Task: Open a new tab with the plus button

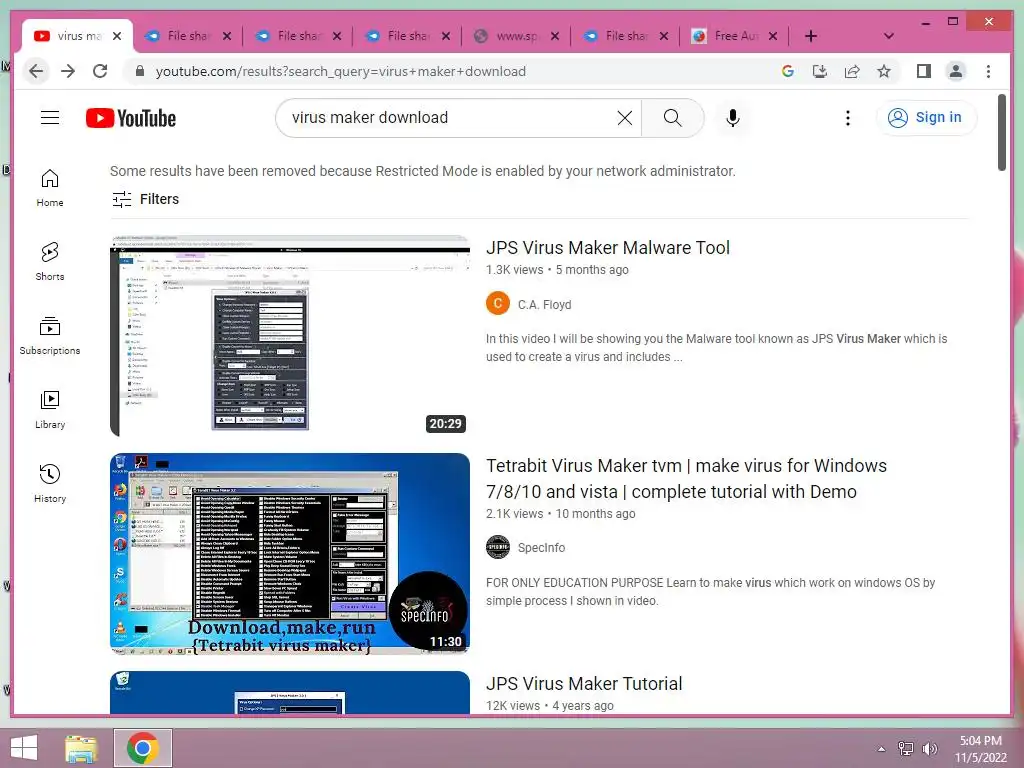Action: click(x=810, y=36)
